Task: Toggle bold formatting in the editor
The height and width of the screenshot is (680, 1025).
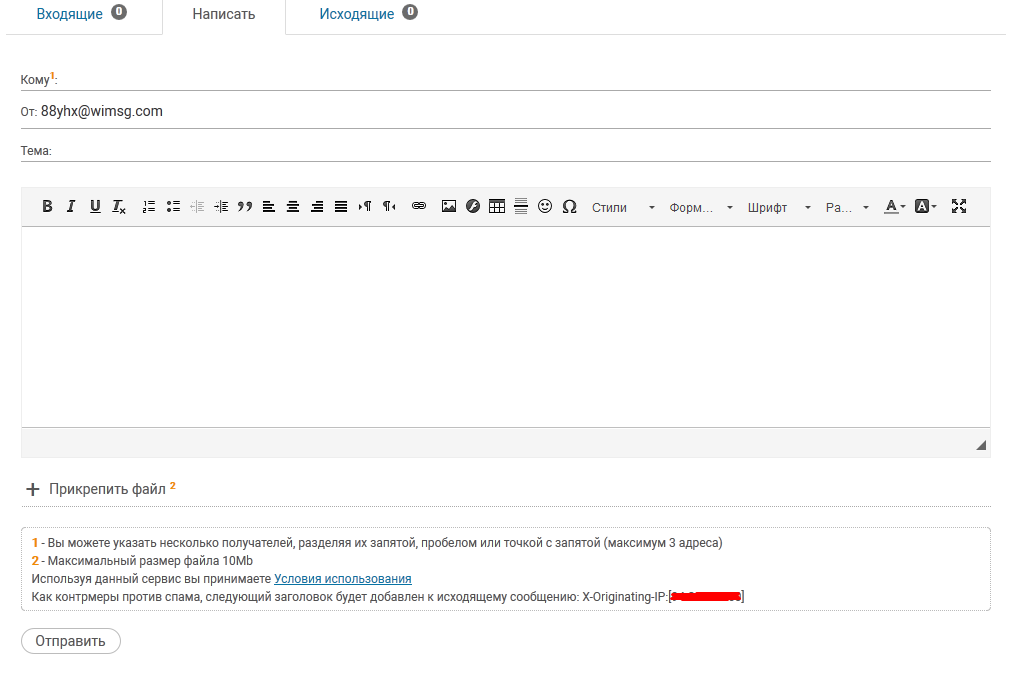Action: point(47,207)
